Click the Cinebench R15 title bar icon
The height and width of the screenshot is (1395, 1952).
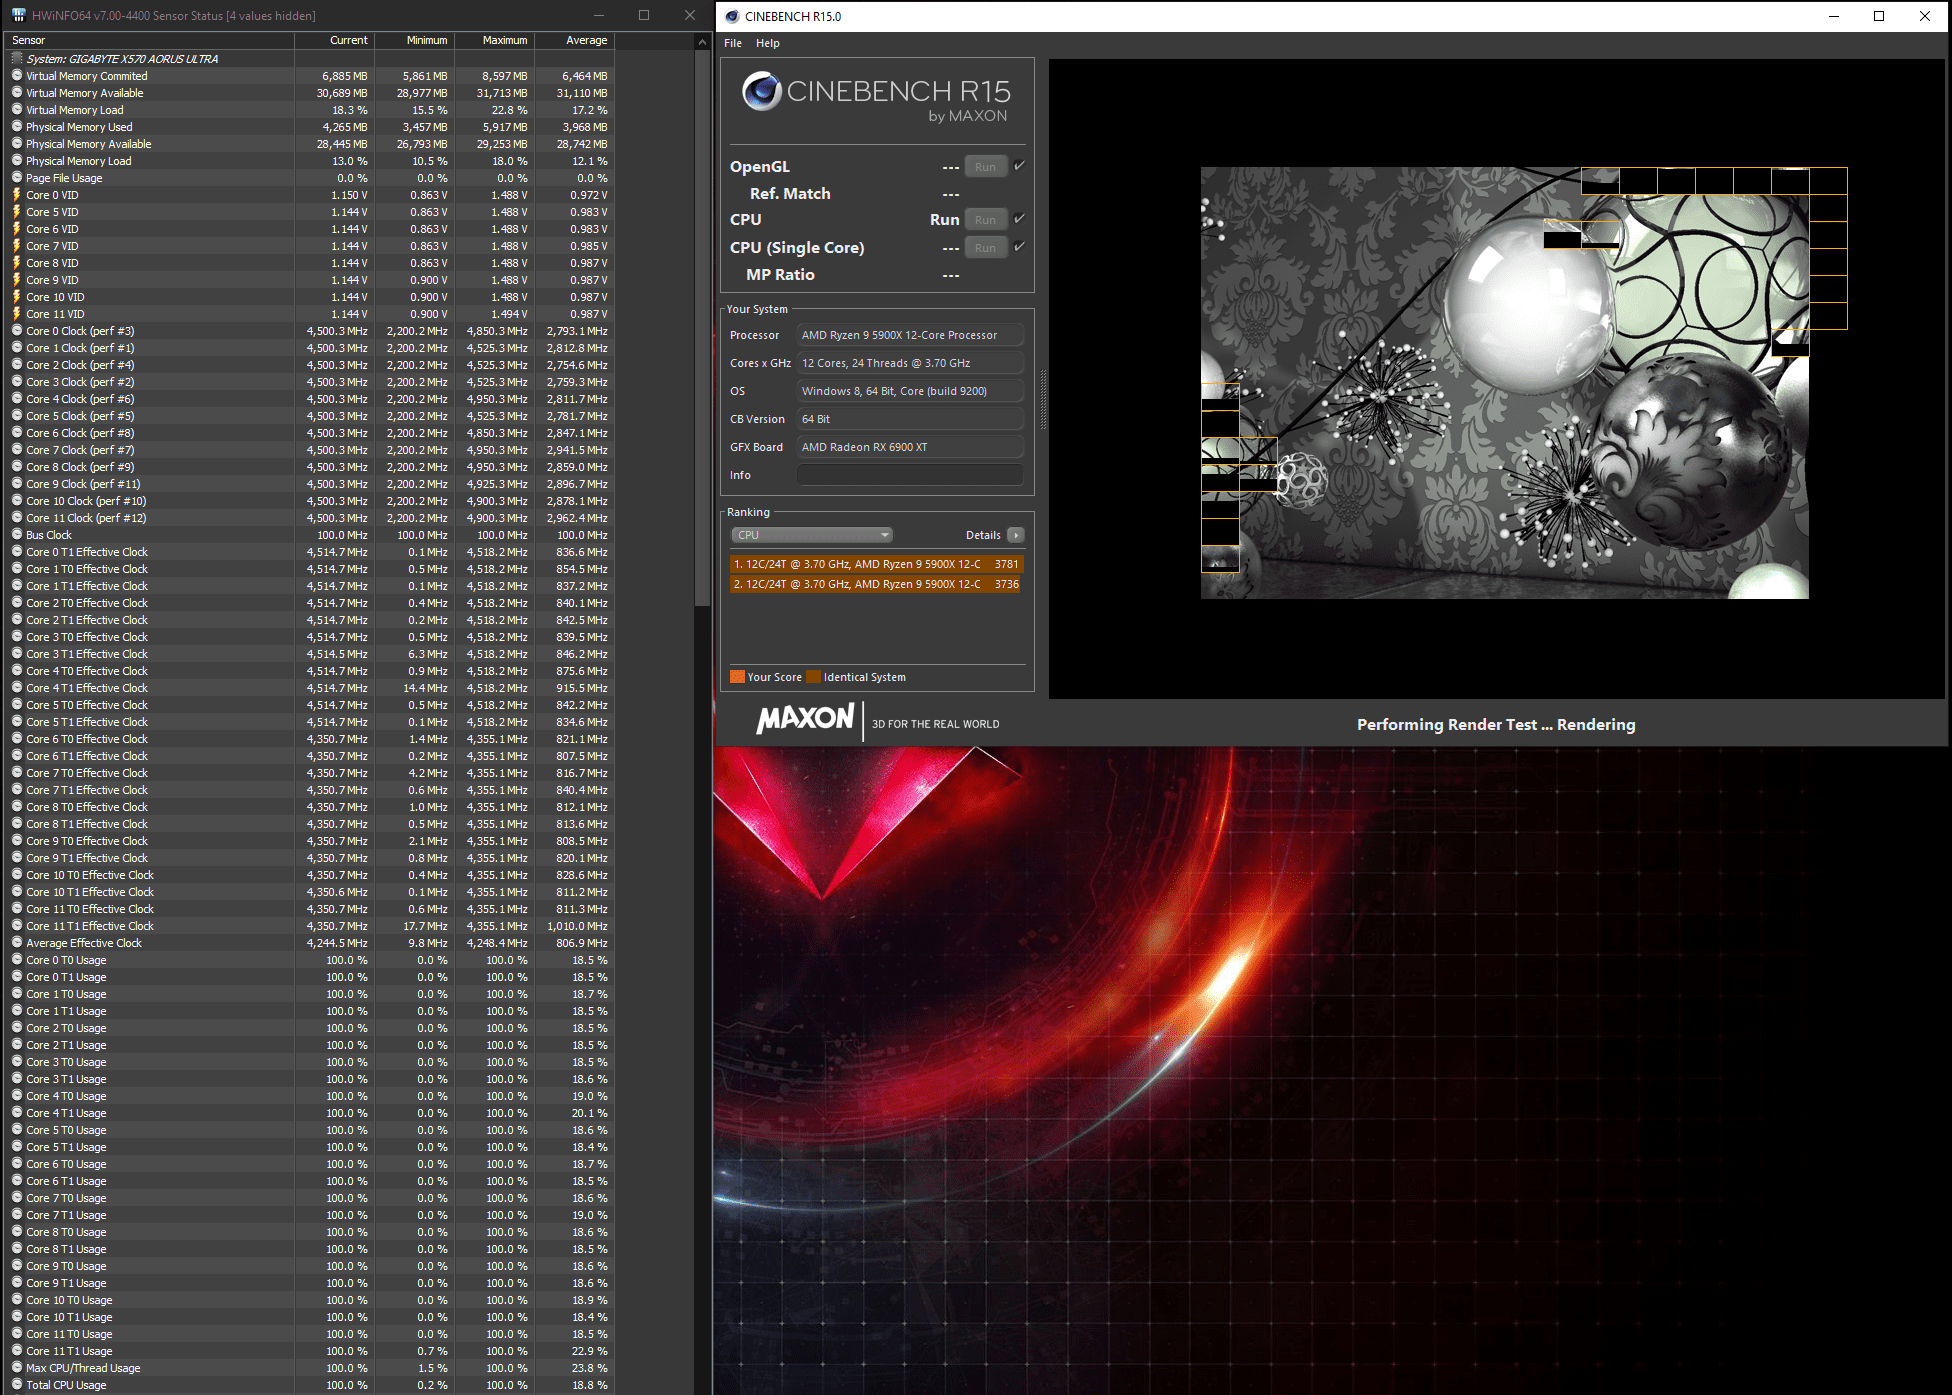[731, 16]
